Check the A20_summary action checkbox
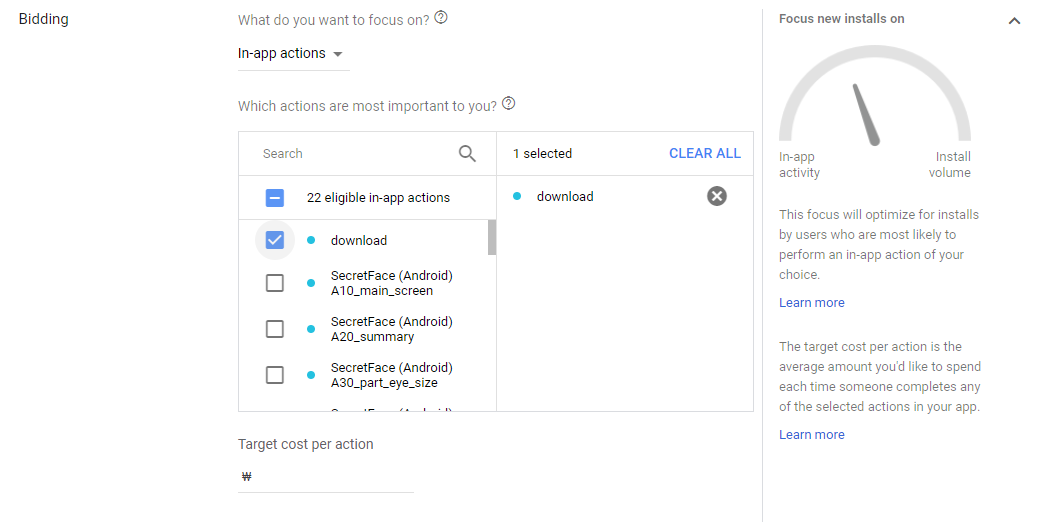1045x522 pixels. click(275, 329)
